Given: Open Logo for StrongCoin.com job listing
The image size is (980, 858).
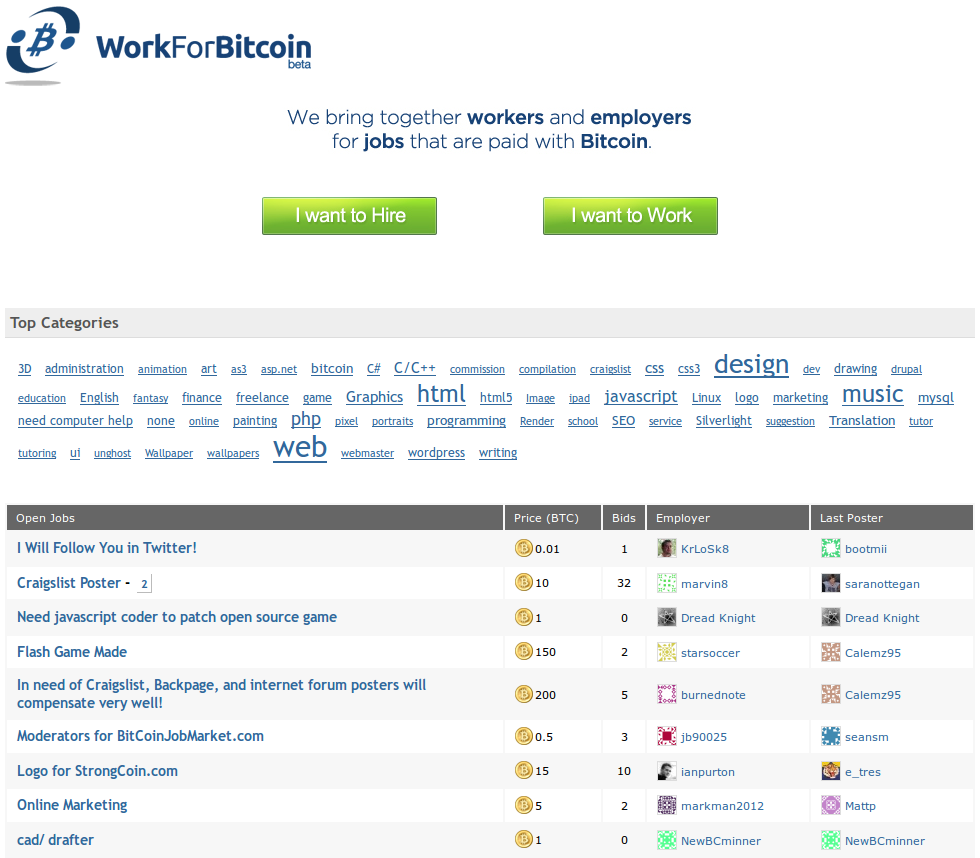Looking at the screenshot, I should pyautogui.click(x=97, y=771).
